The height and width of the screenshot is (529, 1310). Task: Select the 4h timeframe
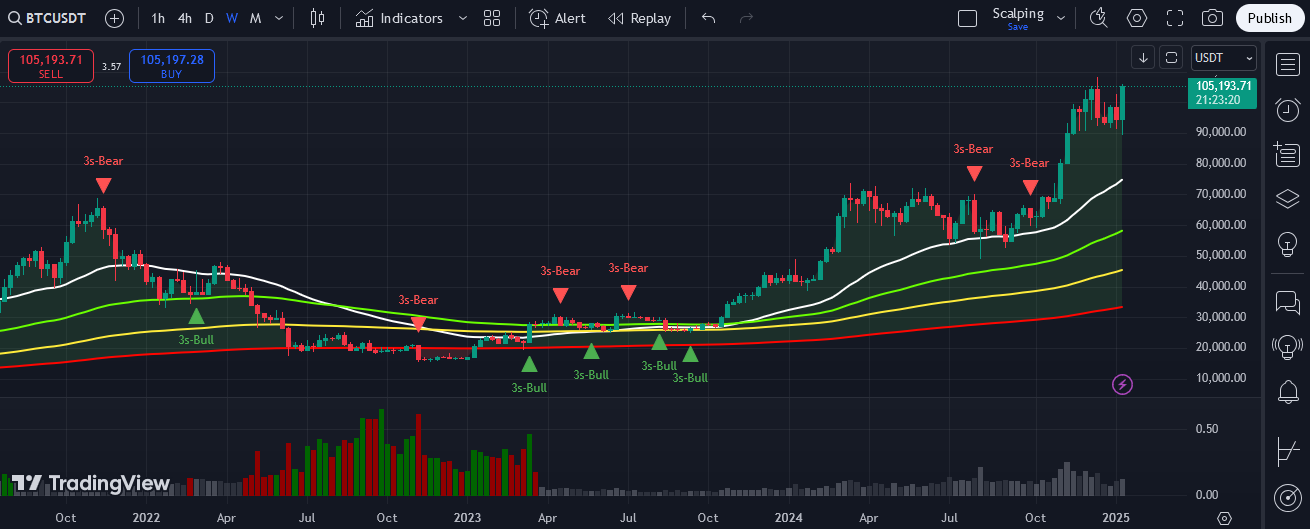[x=185, y=18]
